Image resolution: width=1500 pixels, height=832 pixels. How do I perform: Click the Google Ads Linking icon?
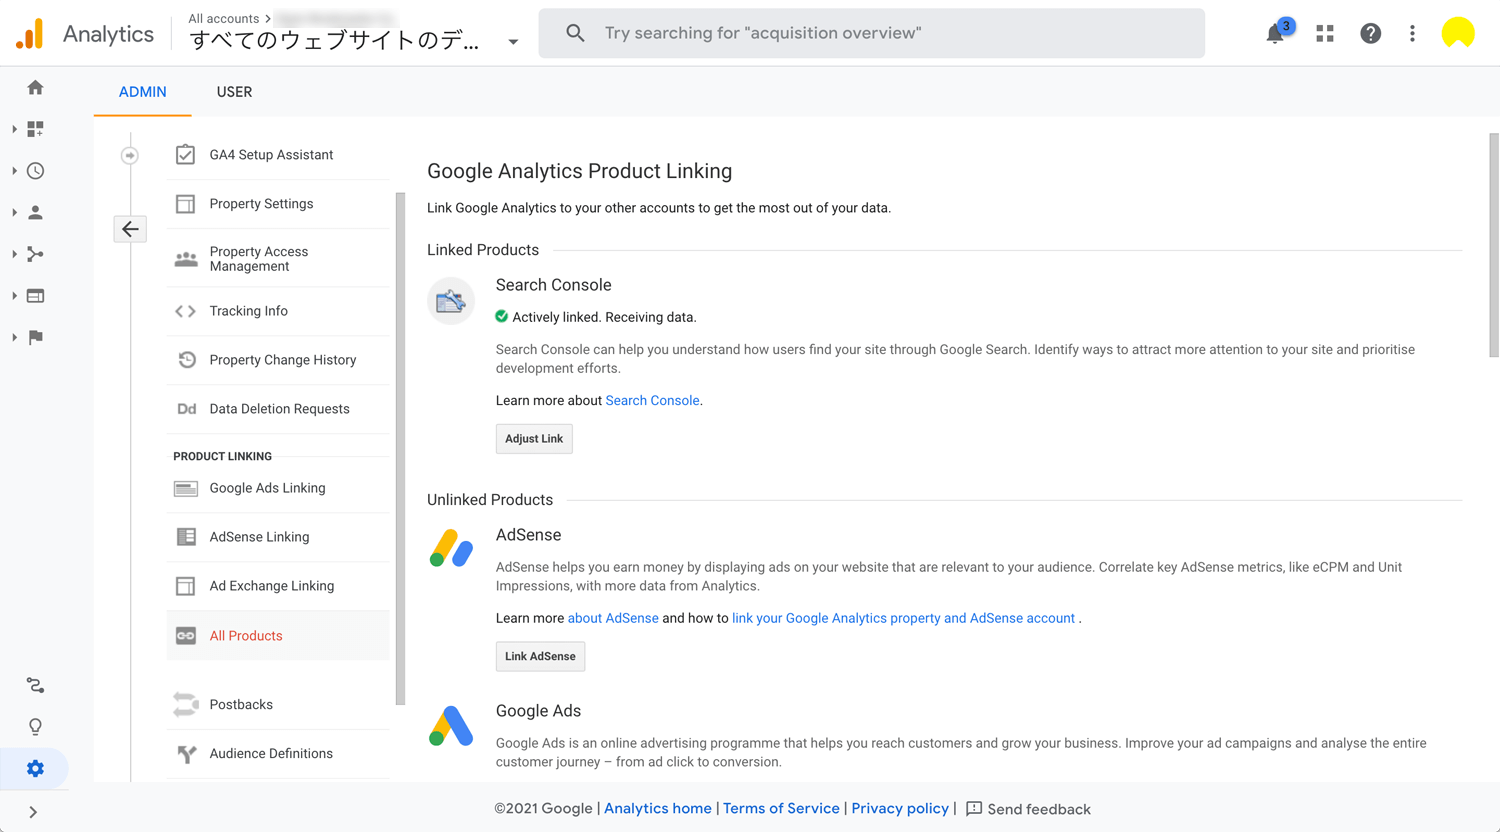click(186, 488)
